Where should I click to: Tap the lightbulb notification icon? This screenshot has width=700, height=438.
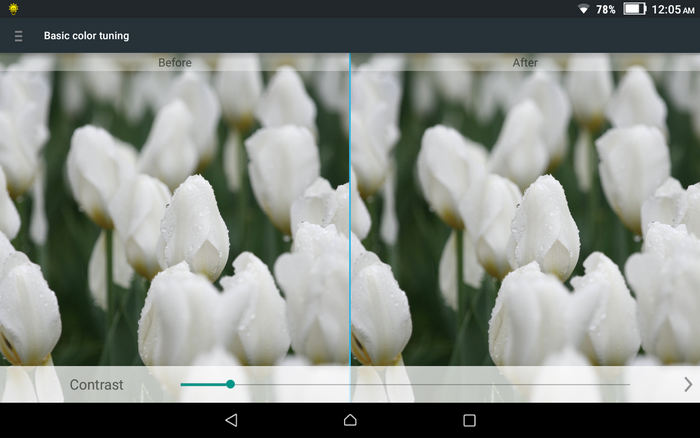[13, 9]
